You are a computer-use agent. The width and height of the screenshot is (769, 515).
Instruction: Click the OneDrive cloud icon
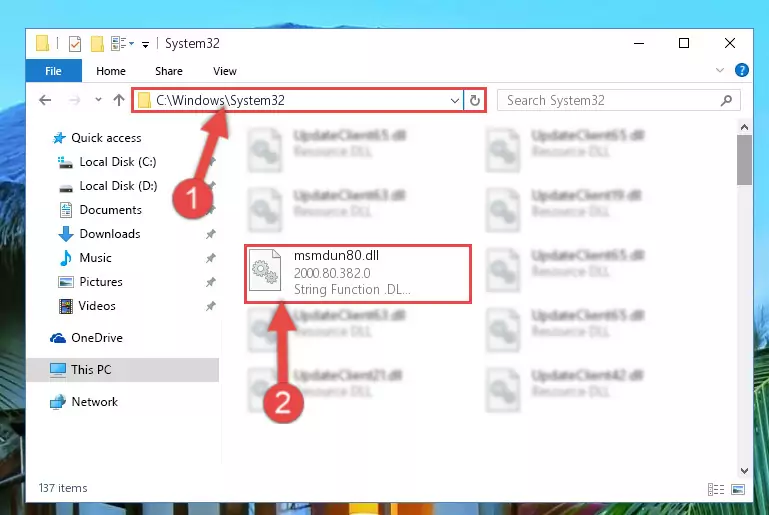57,338
